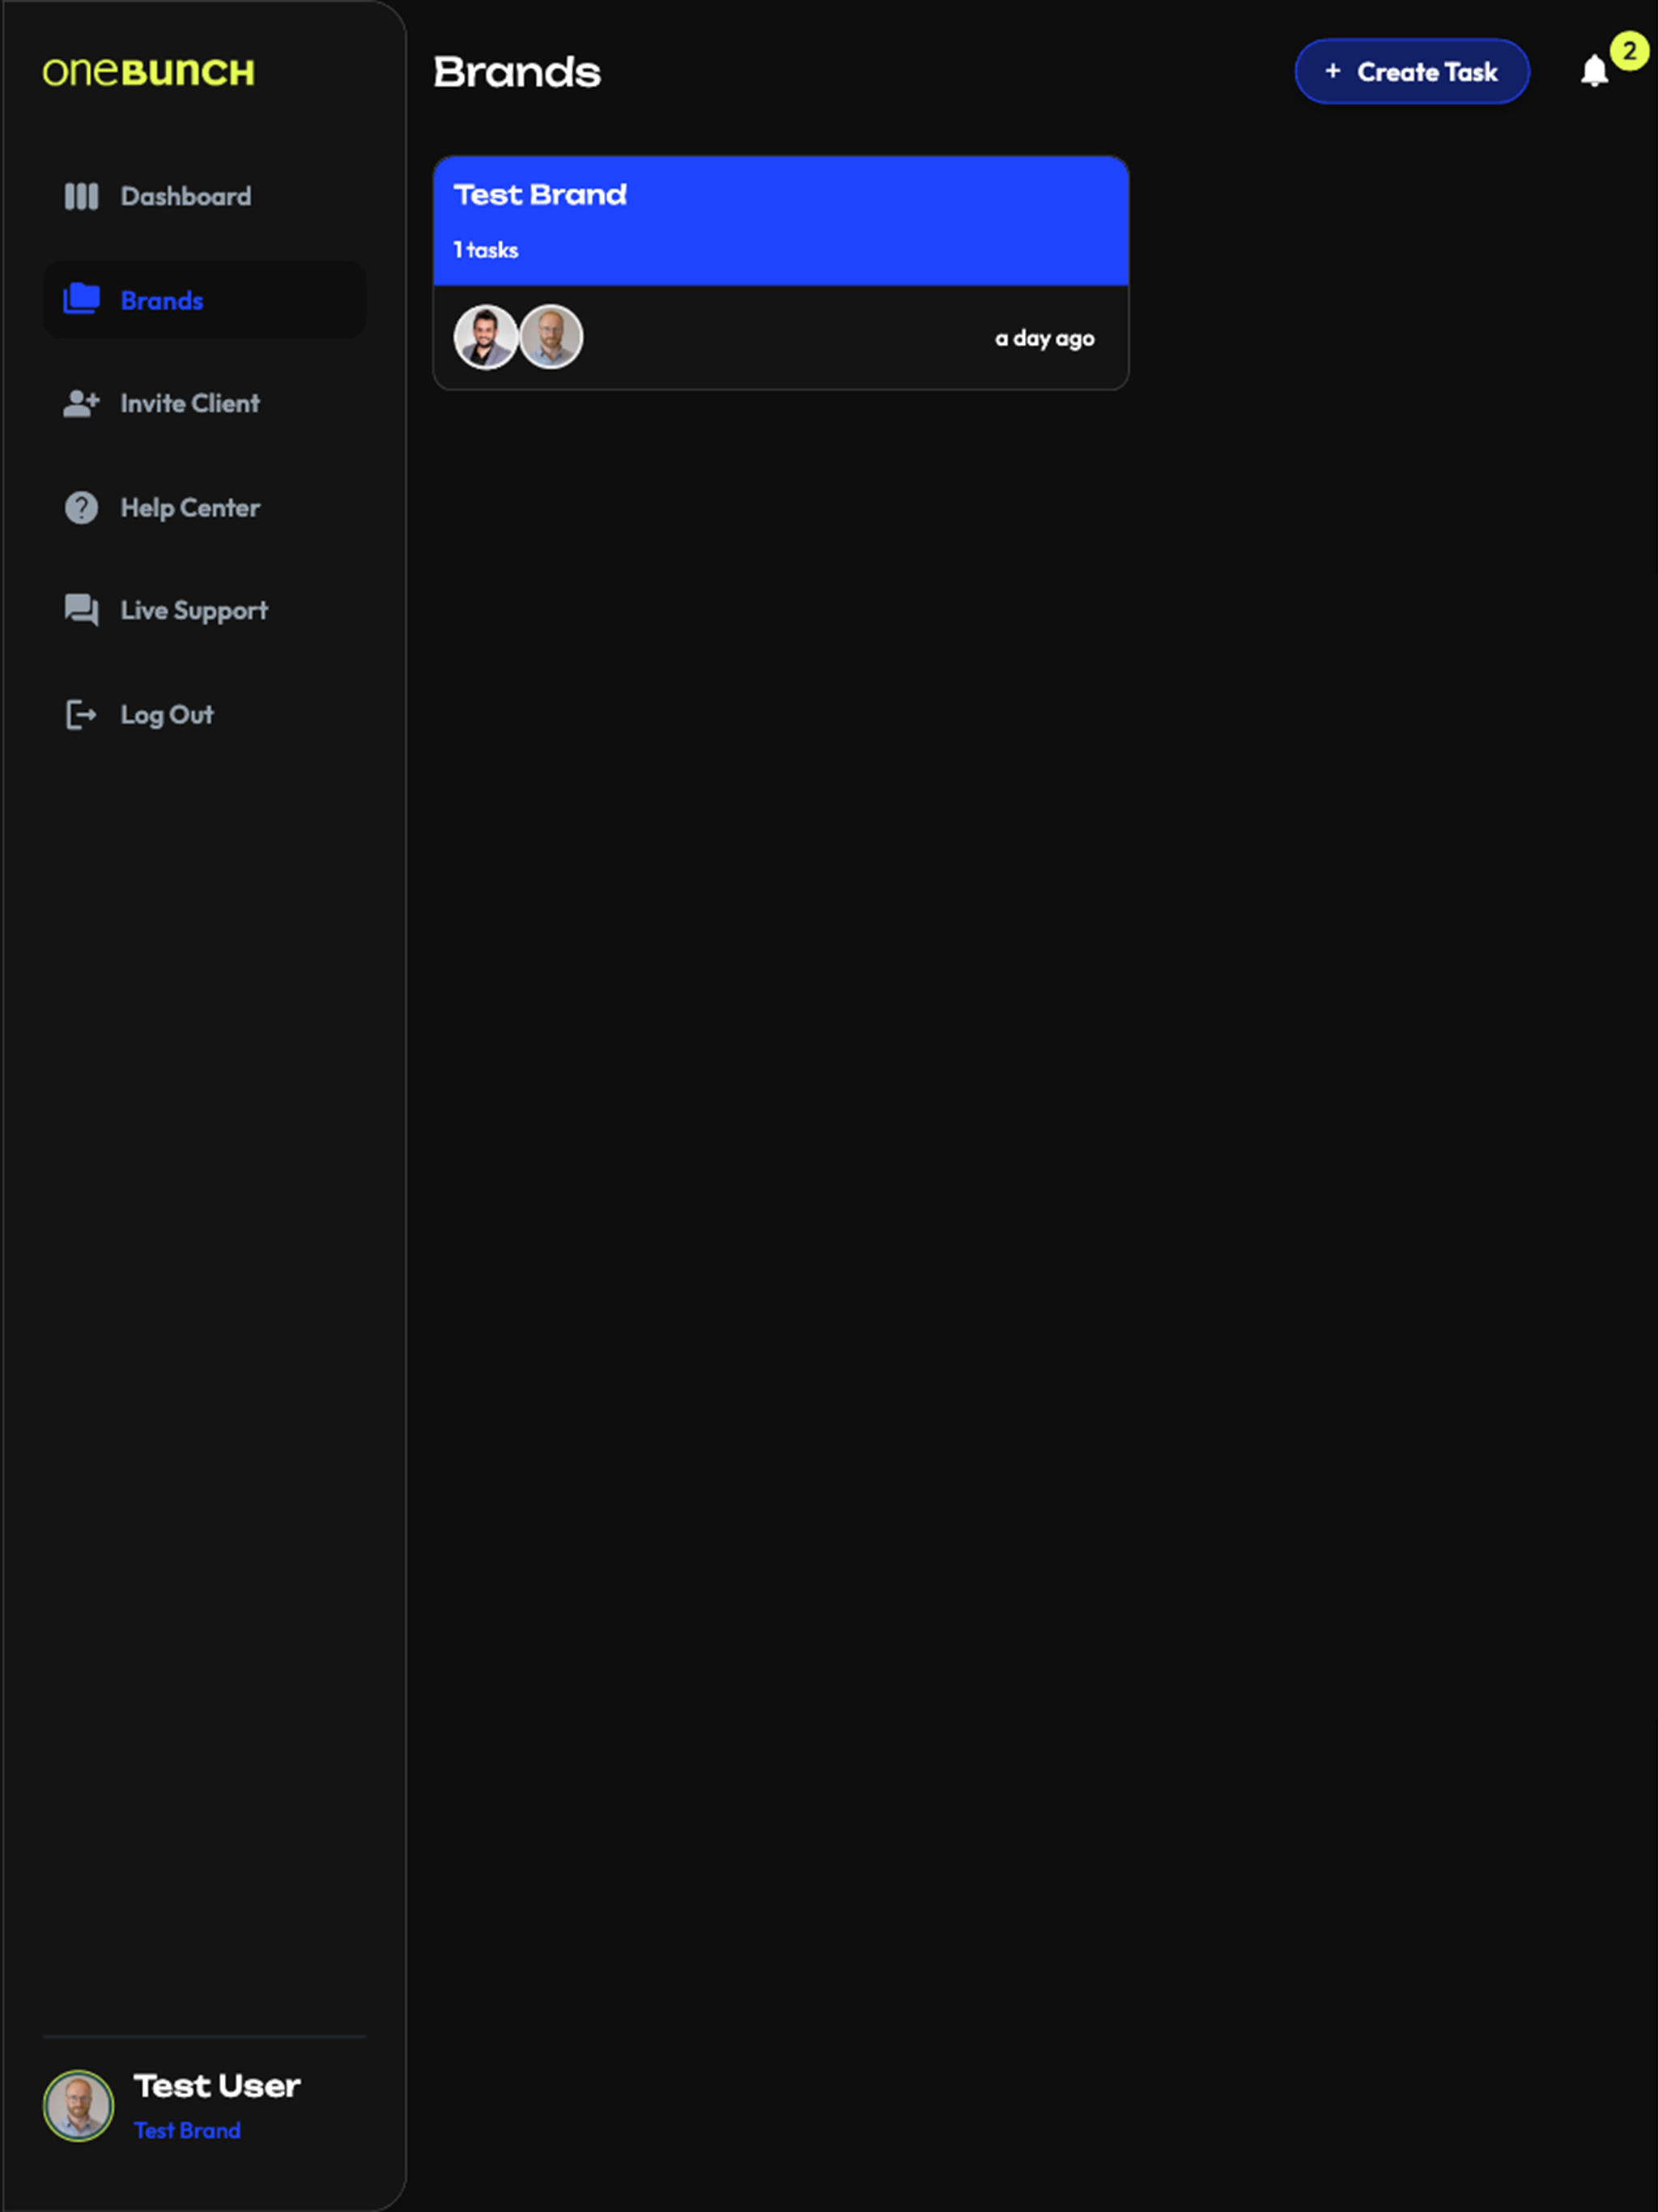
Task: Click the Dashboard columns icon
Action: click(x=82, y=196)
